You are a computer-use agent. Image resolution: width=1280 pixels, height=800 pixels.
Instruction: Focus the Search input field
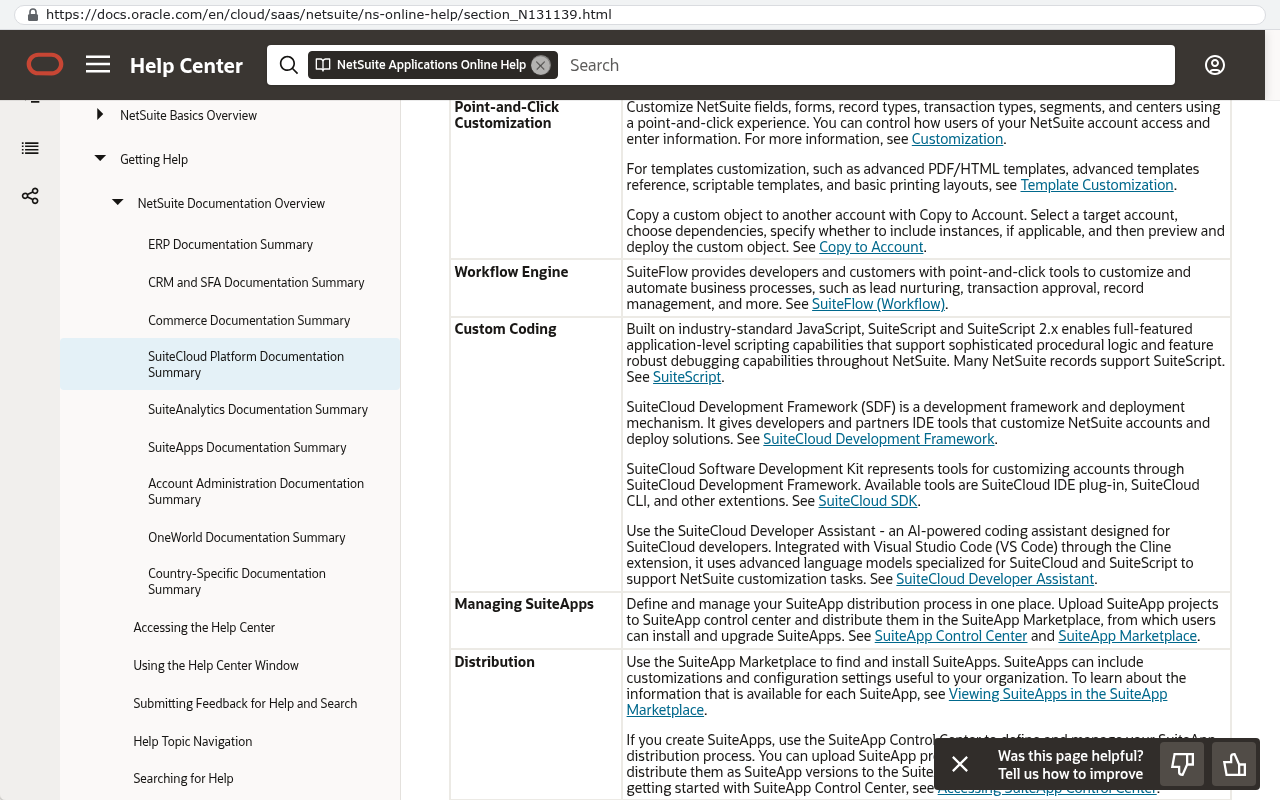pyautogui.click(x=866, y=65)
